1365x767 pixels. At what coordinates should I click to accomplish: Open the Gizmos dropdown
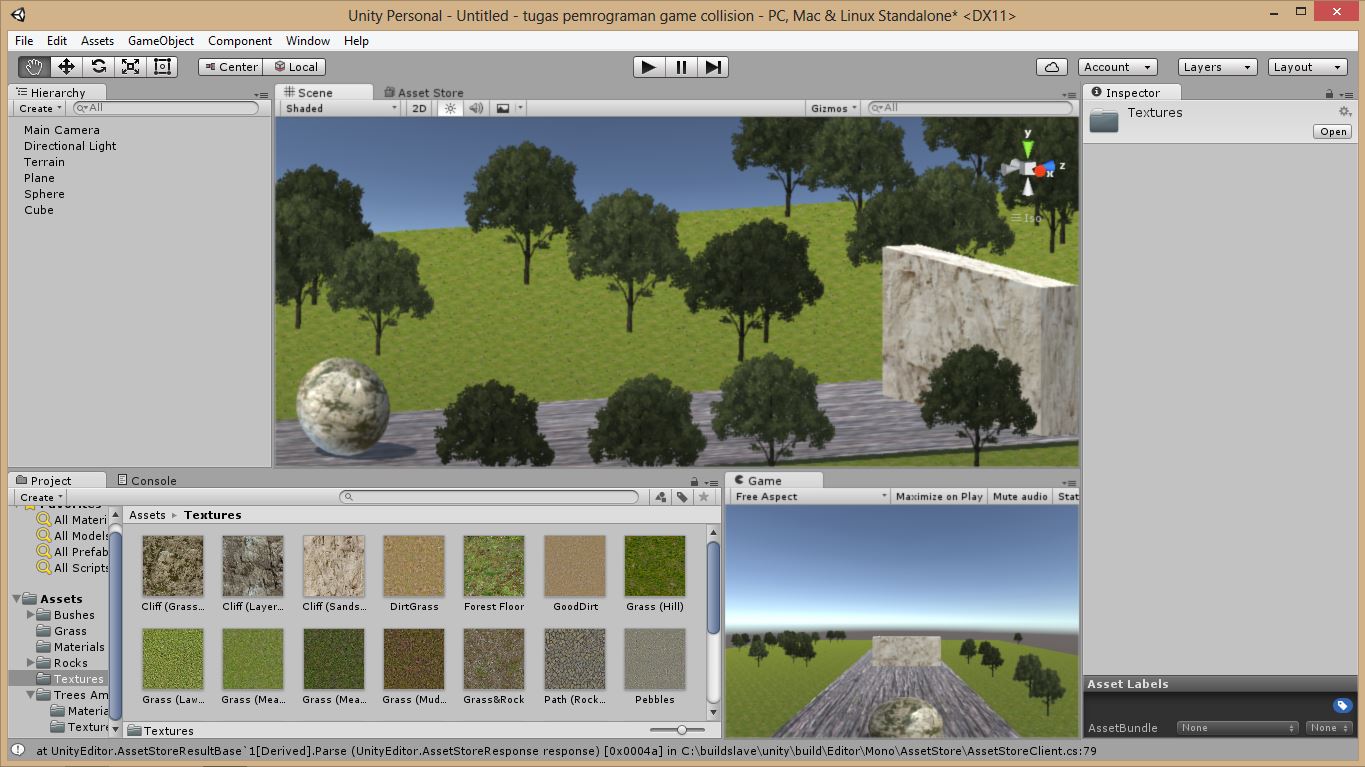tap(833, 108)
